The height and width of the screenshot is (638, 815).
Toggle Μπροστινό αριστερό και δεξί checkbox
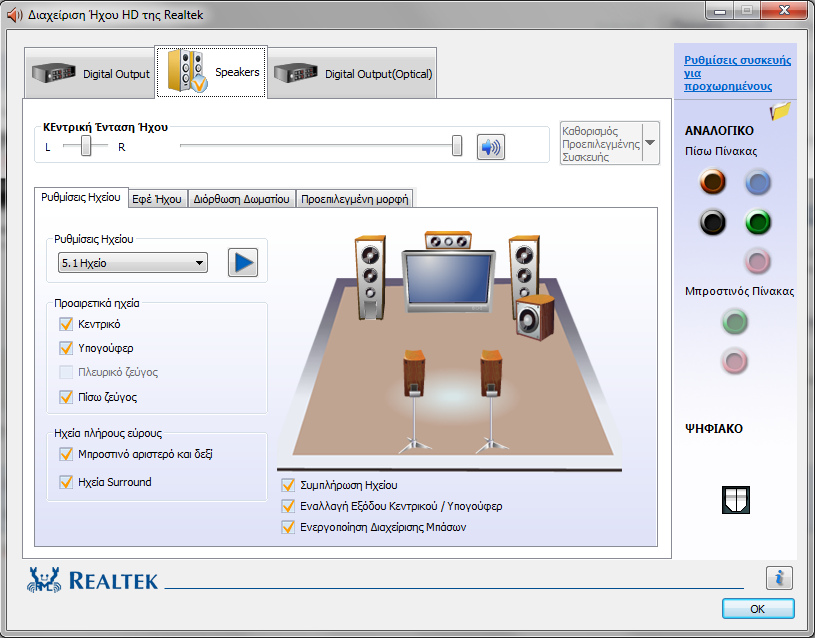[66, 454]
